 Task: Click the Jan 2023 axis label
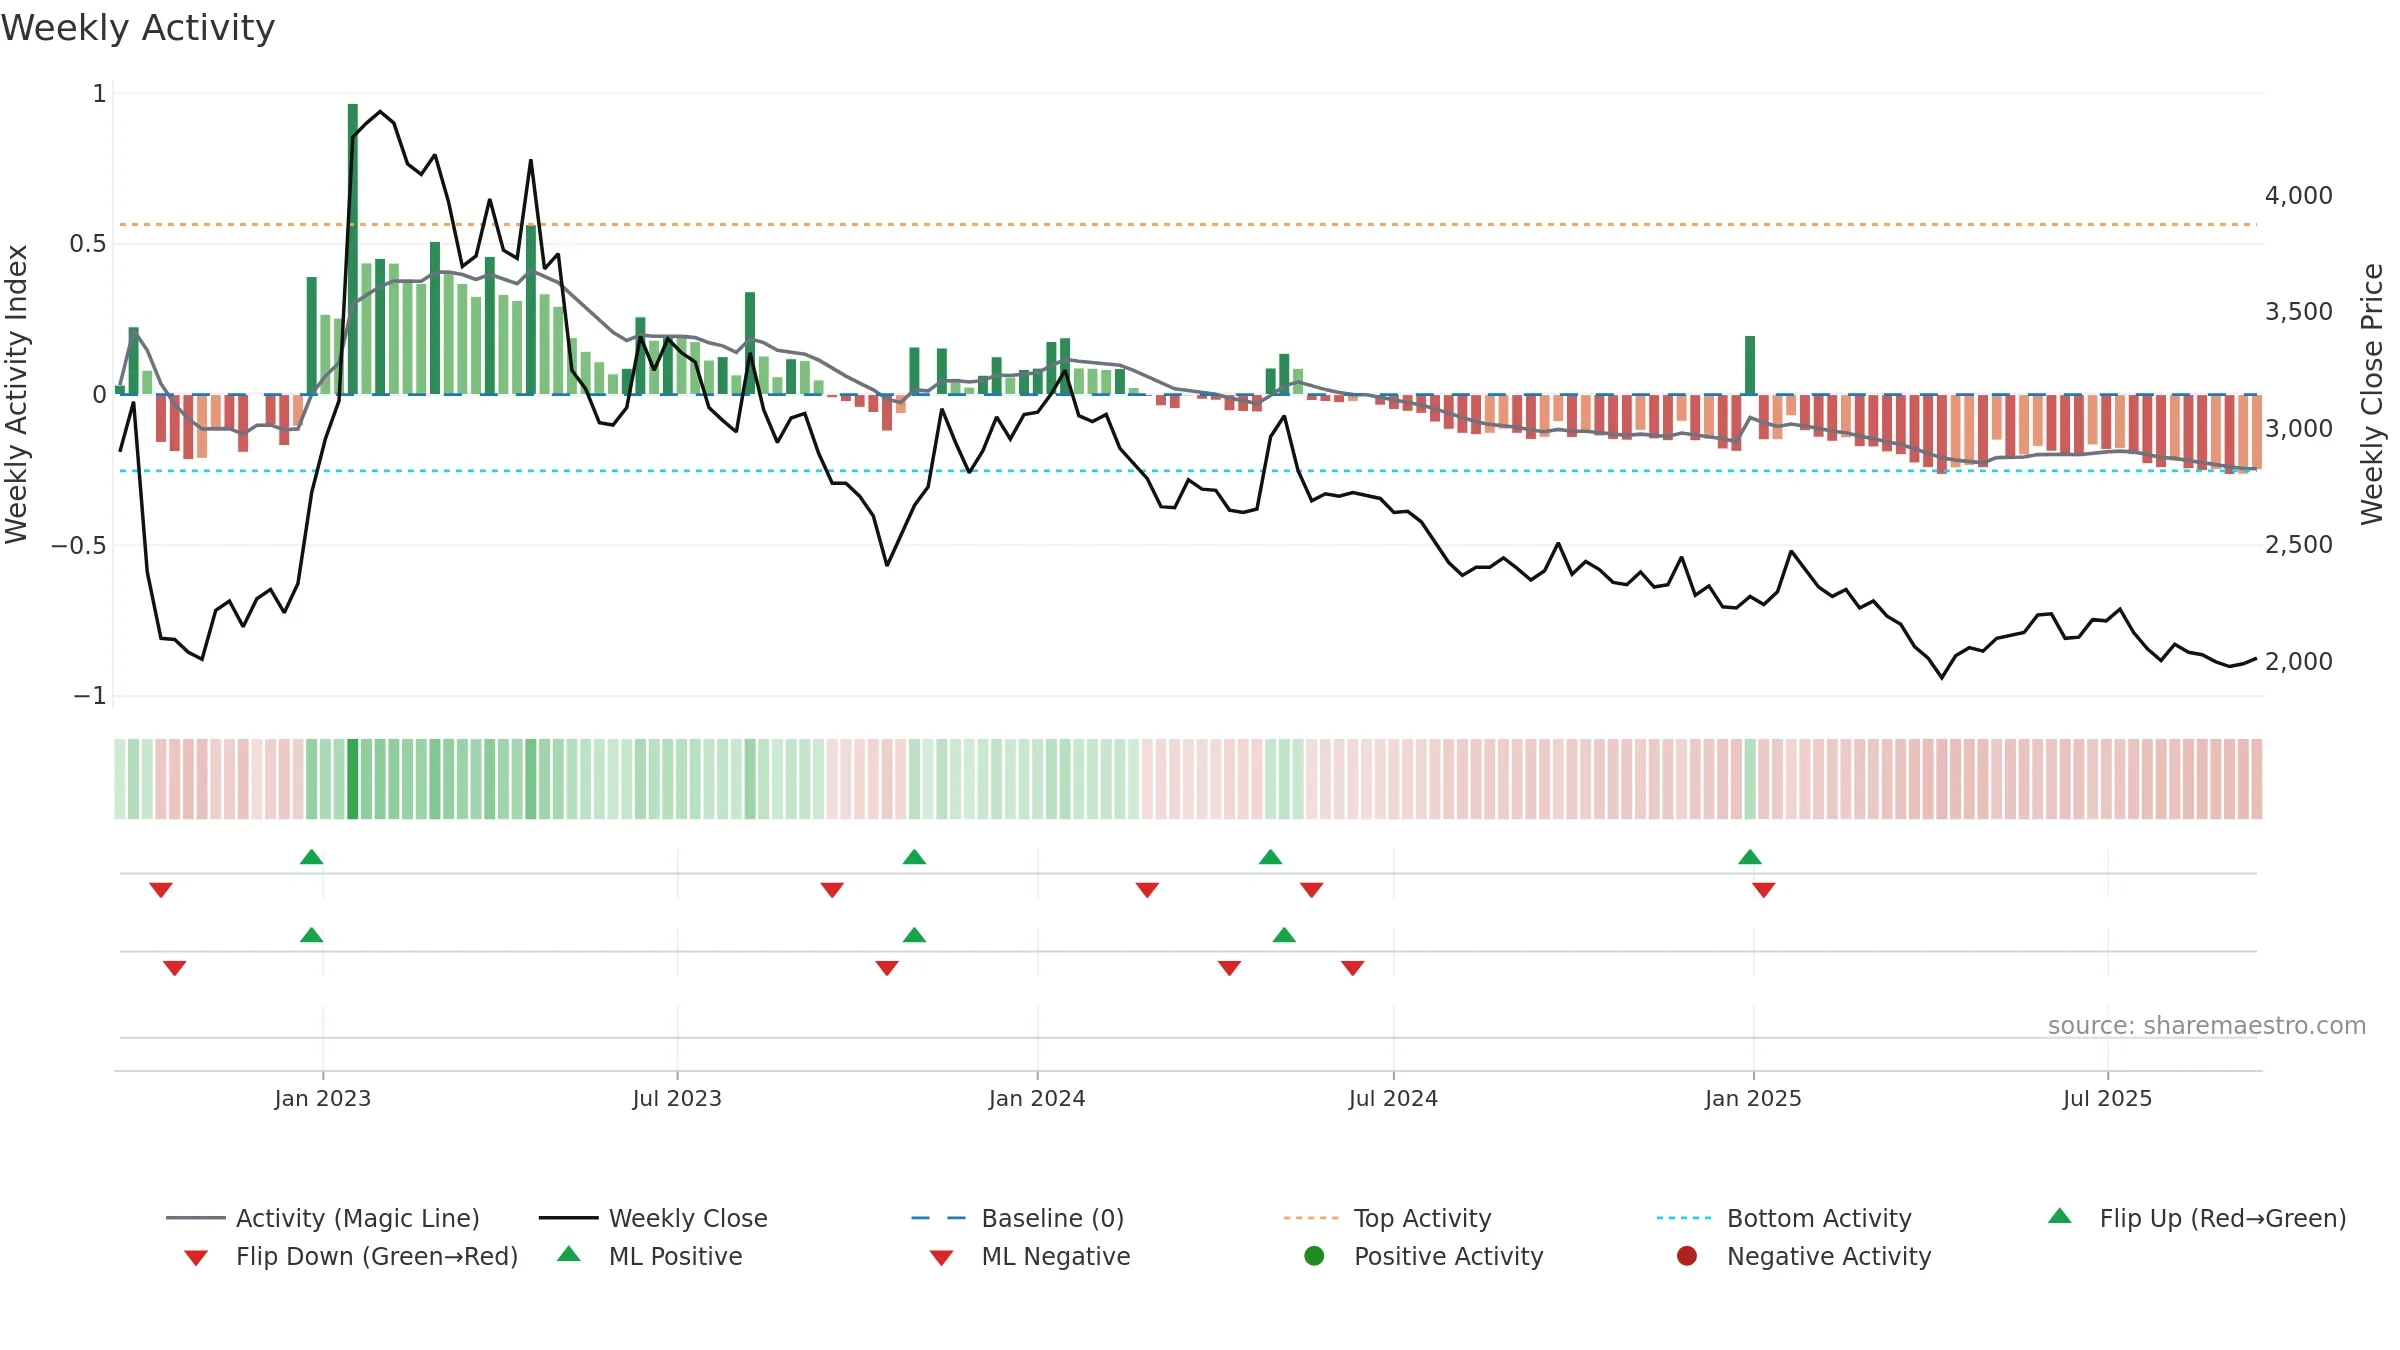click(x=323, y=1098)
